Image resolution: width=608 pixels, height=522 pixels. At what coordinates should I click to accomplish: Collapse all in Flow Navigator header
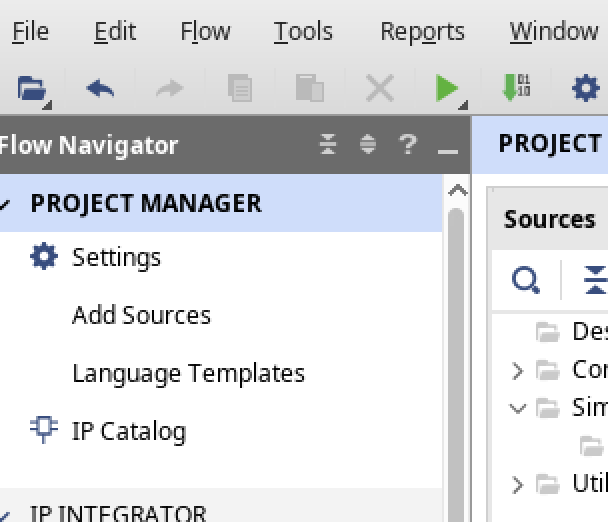click(x=329, y=145)
